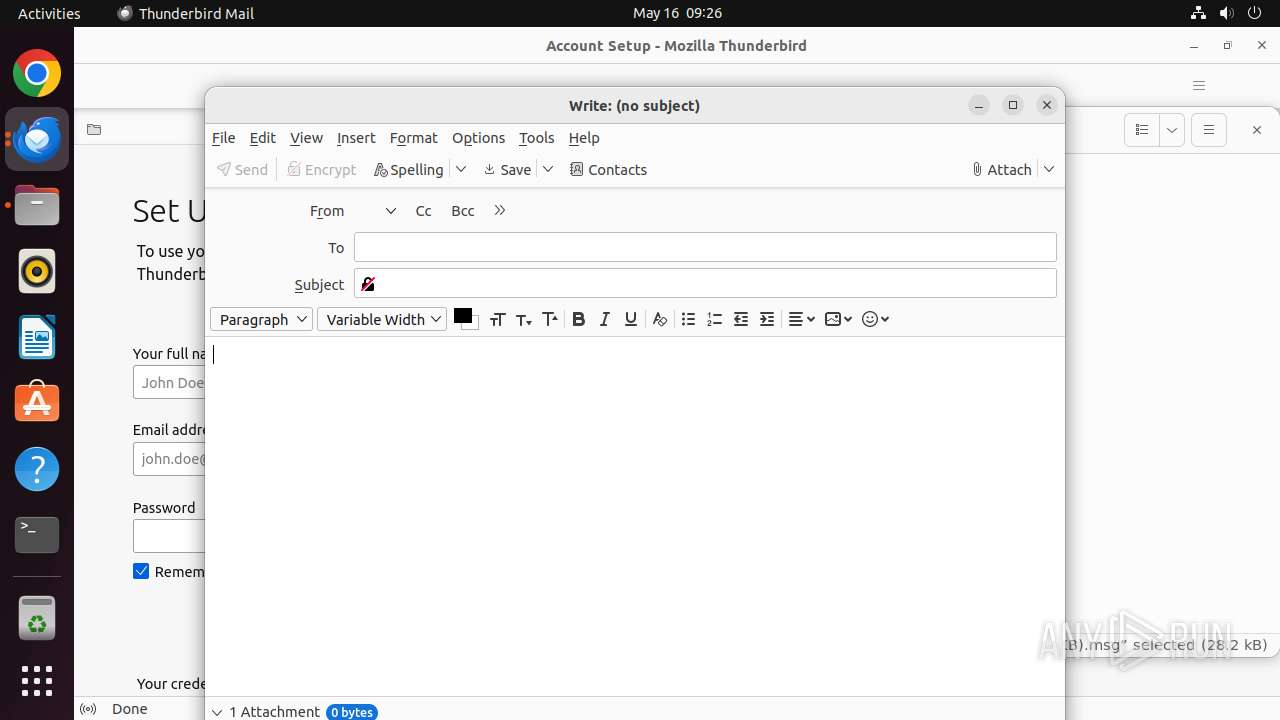Attach a file to the message

pos(1002,169)
